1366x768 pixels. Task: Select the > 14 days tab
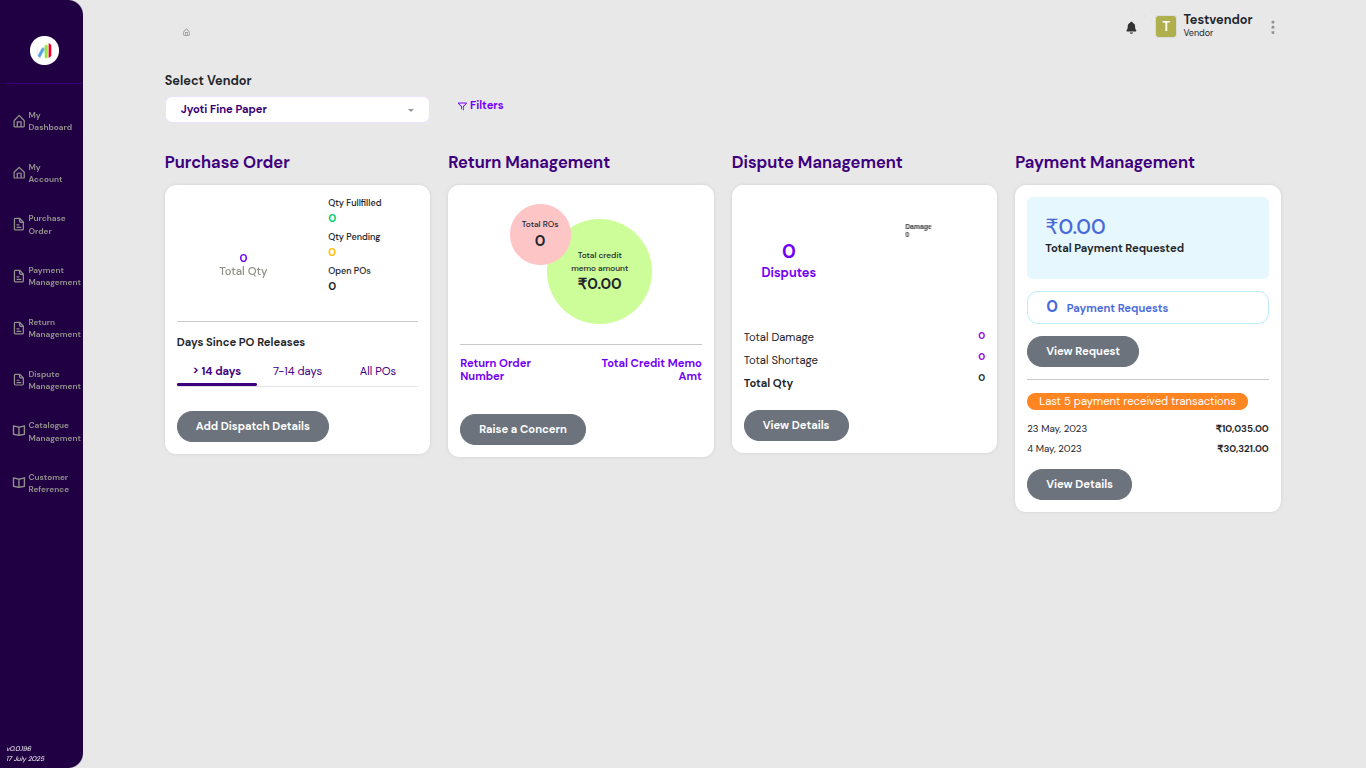217,371
